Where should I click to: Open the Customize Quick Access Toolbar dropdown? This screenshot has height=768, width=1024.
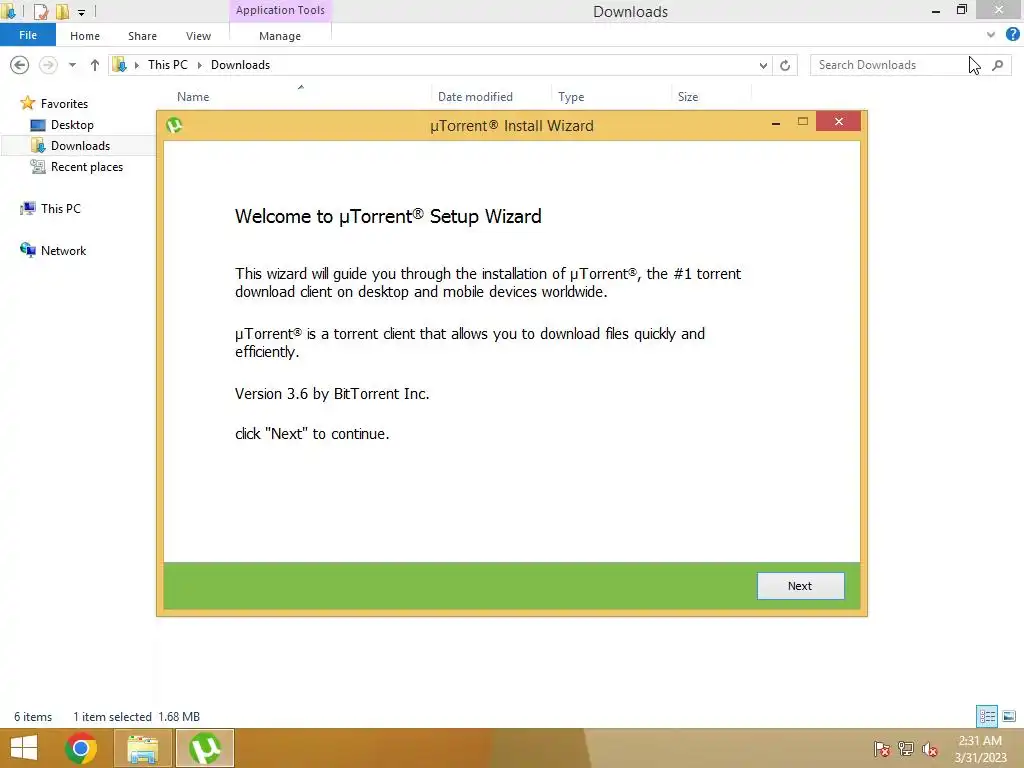(x=82, y=12)
